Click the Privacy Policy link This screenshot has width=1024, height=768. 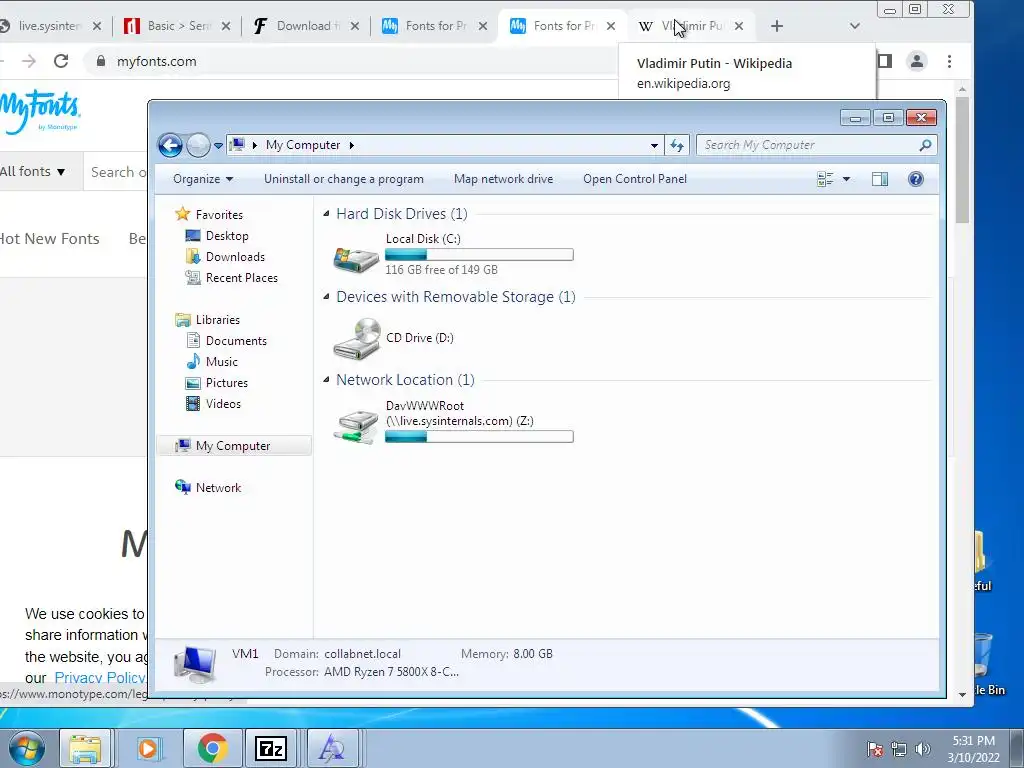coord(100,677)
